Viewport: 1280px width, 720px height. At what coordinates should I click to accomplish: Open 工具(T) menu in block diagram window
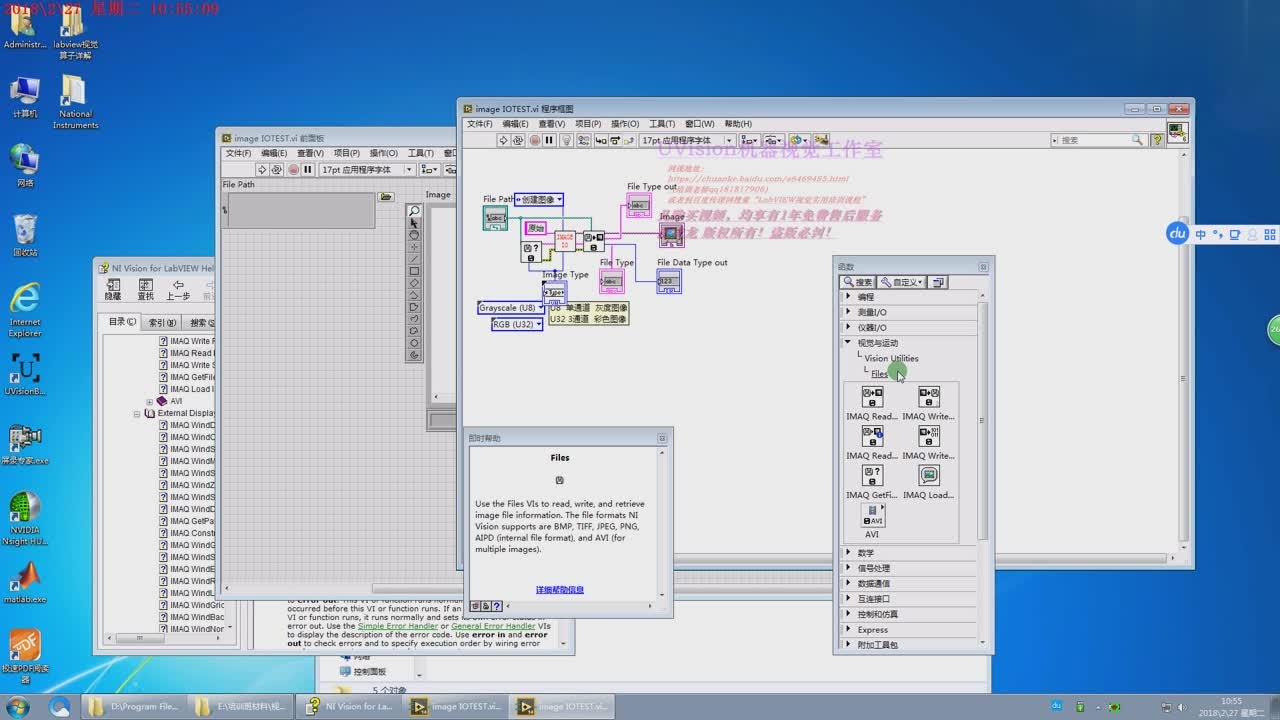click(x=662, y=124)
